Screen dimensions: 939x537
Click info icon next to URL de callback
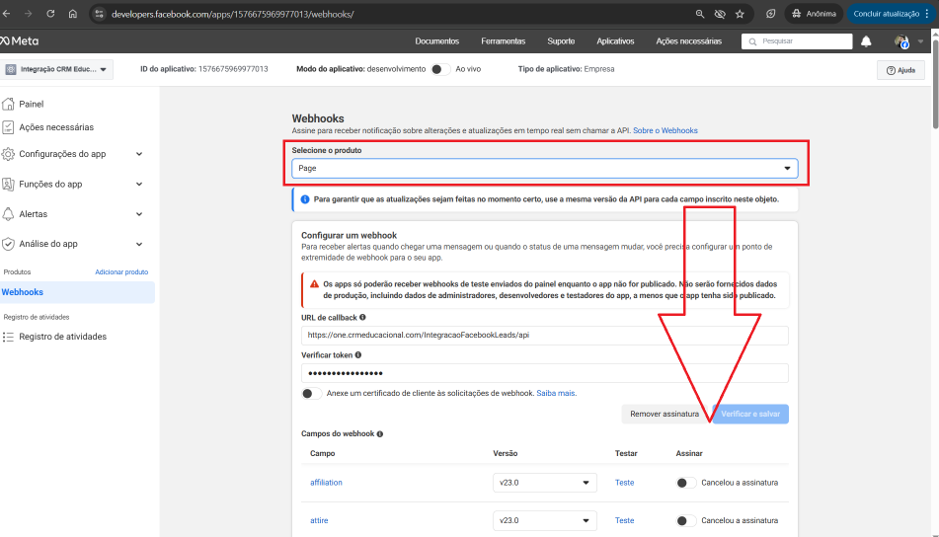362,317
